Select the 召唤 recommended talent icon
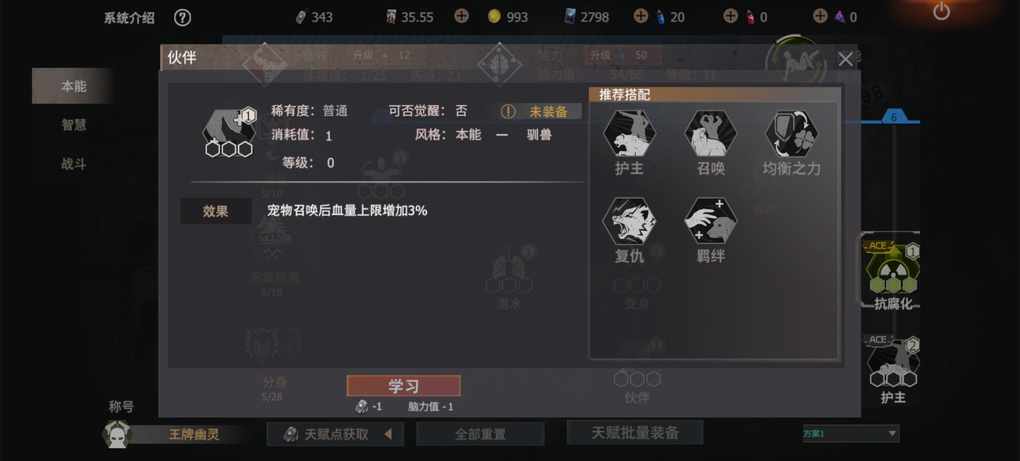This screenshot has width=1020, height=461. 710,134
